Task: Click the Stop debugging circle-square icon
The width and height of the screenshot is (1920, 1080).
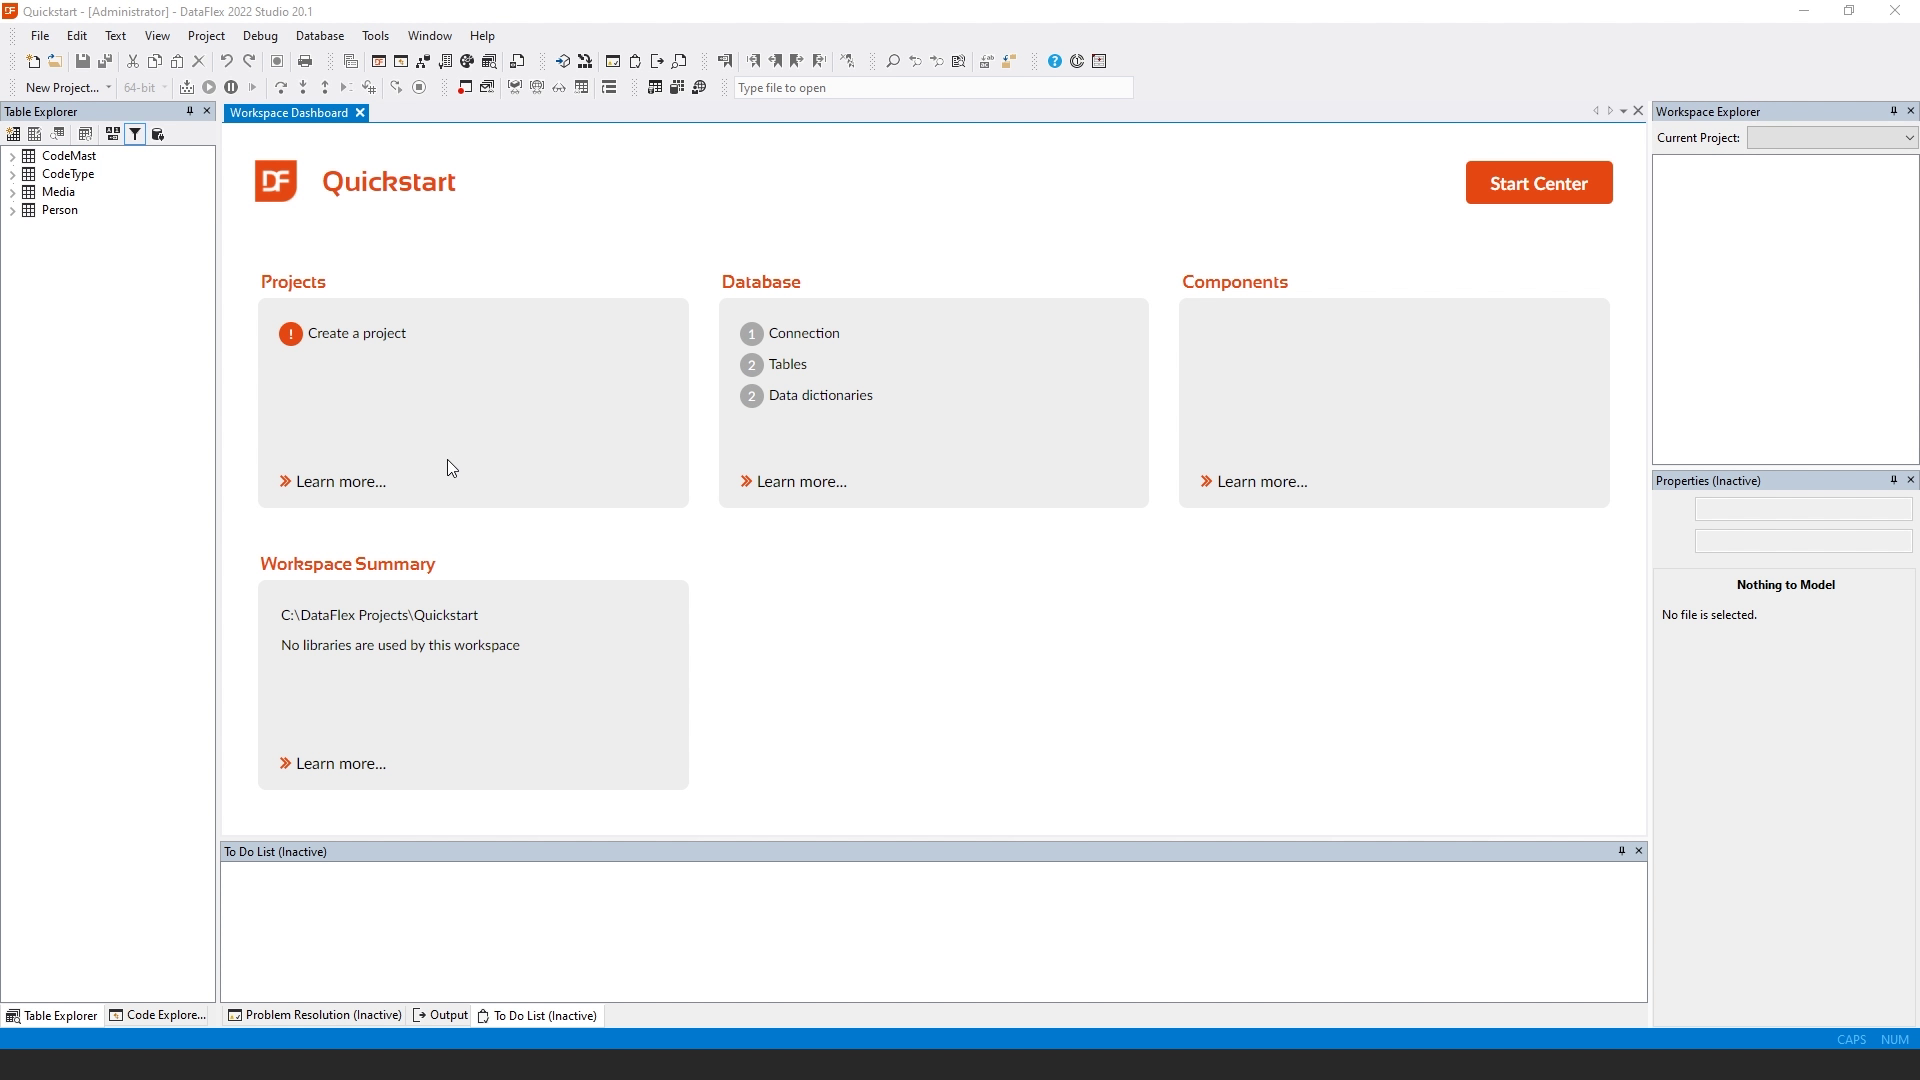Action: pyautogui.click(x=420, y=87)
